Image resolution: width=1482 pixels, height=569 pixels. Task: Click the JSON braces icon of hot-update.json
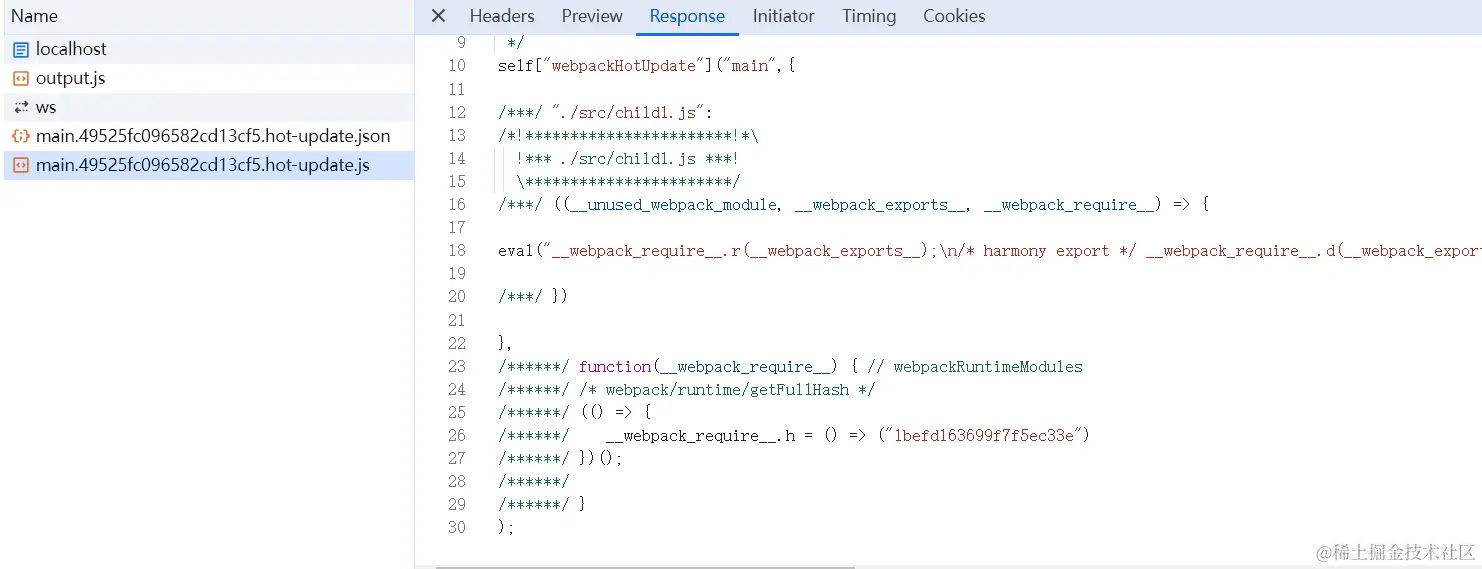pos(21,136)
